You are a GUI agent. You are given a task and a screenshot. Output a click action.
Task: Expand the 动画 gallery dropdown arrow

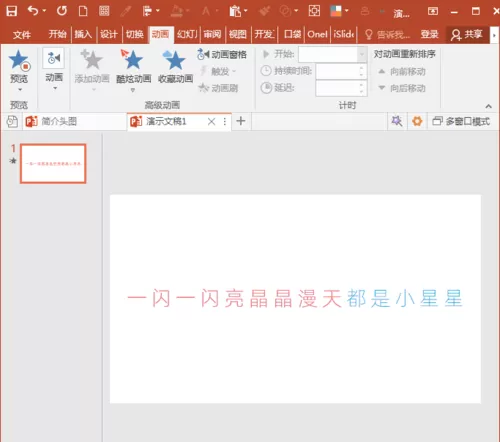[x=55, y=88]
